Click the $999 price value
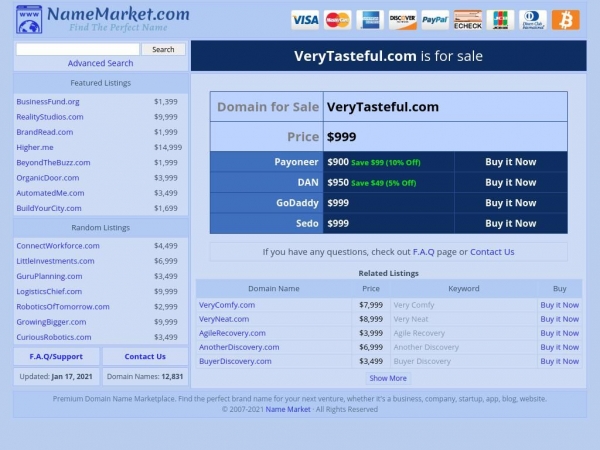600x450 pixels. [342, 137]
